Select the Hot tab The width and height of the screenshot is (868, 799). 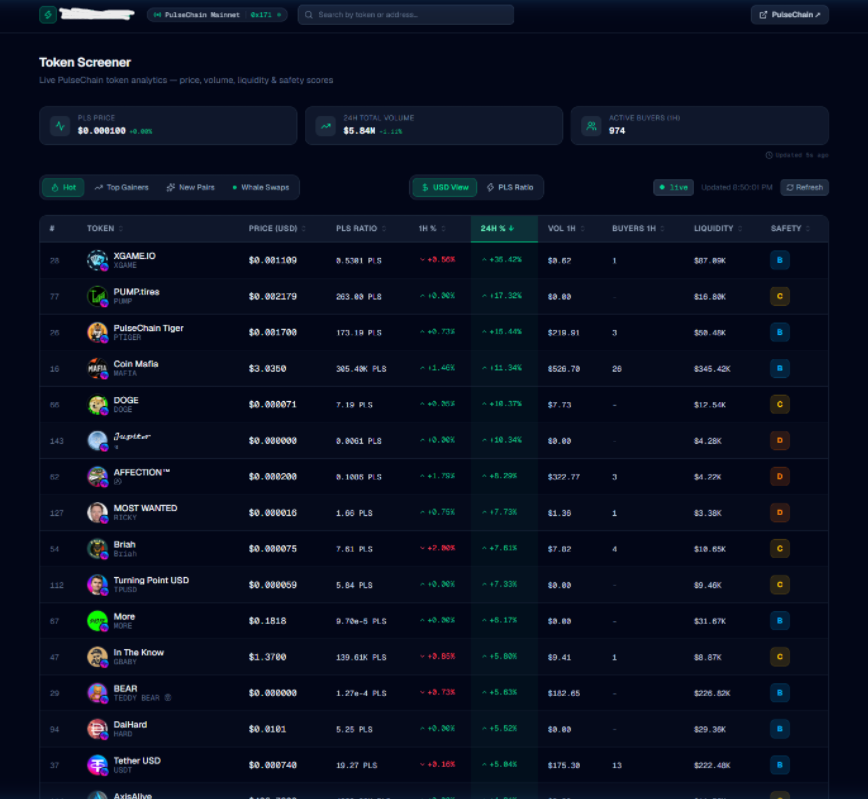(x=64, y=187)
